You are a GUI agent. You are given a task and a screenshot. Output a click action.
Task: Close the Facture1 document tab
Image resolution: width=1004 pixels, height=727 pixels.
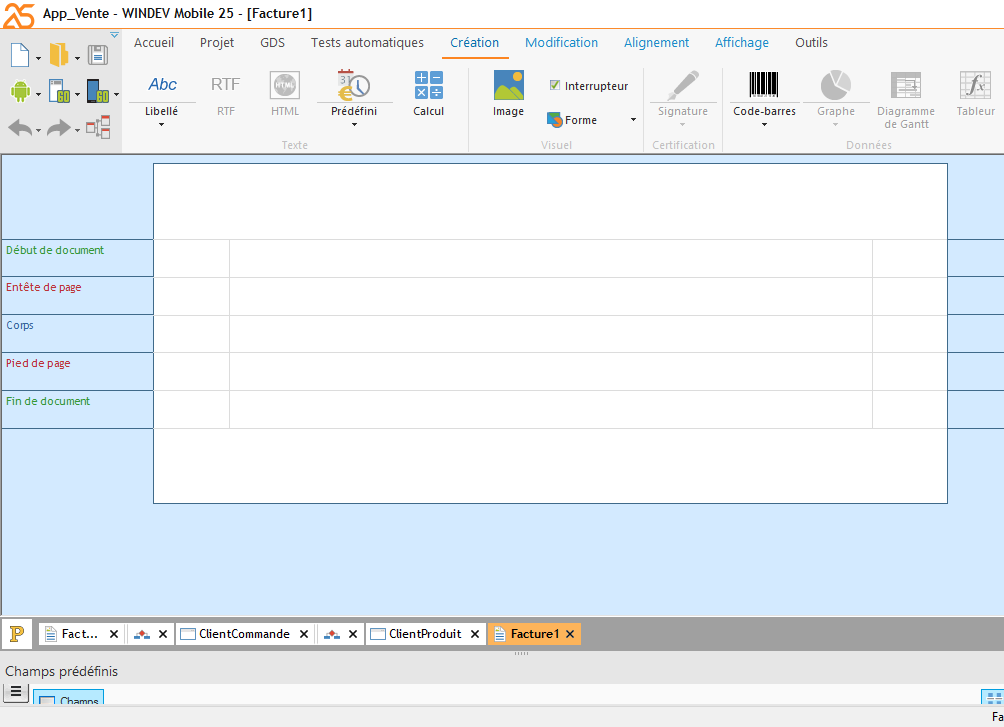pyautogui.click(x=570, y=634)
